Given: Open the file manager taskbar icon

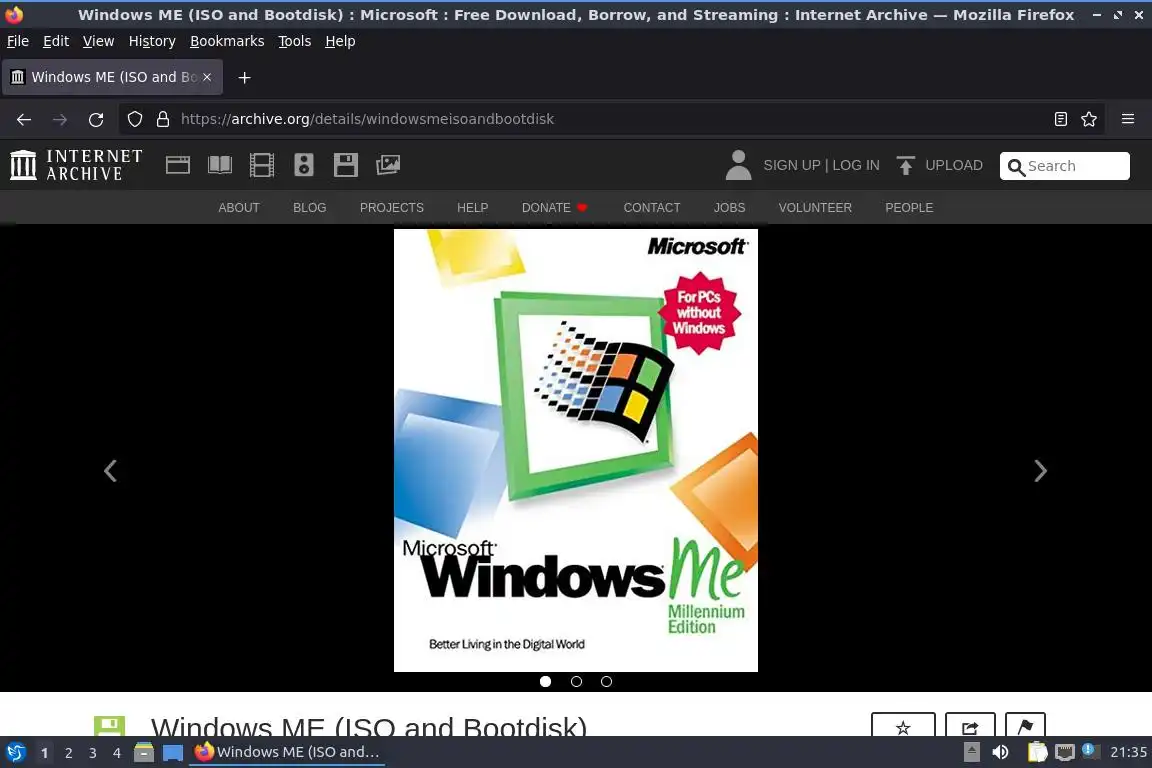Looking at the screenshot, I should coord(144,753).
